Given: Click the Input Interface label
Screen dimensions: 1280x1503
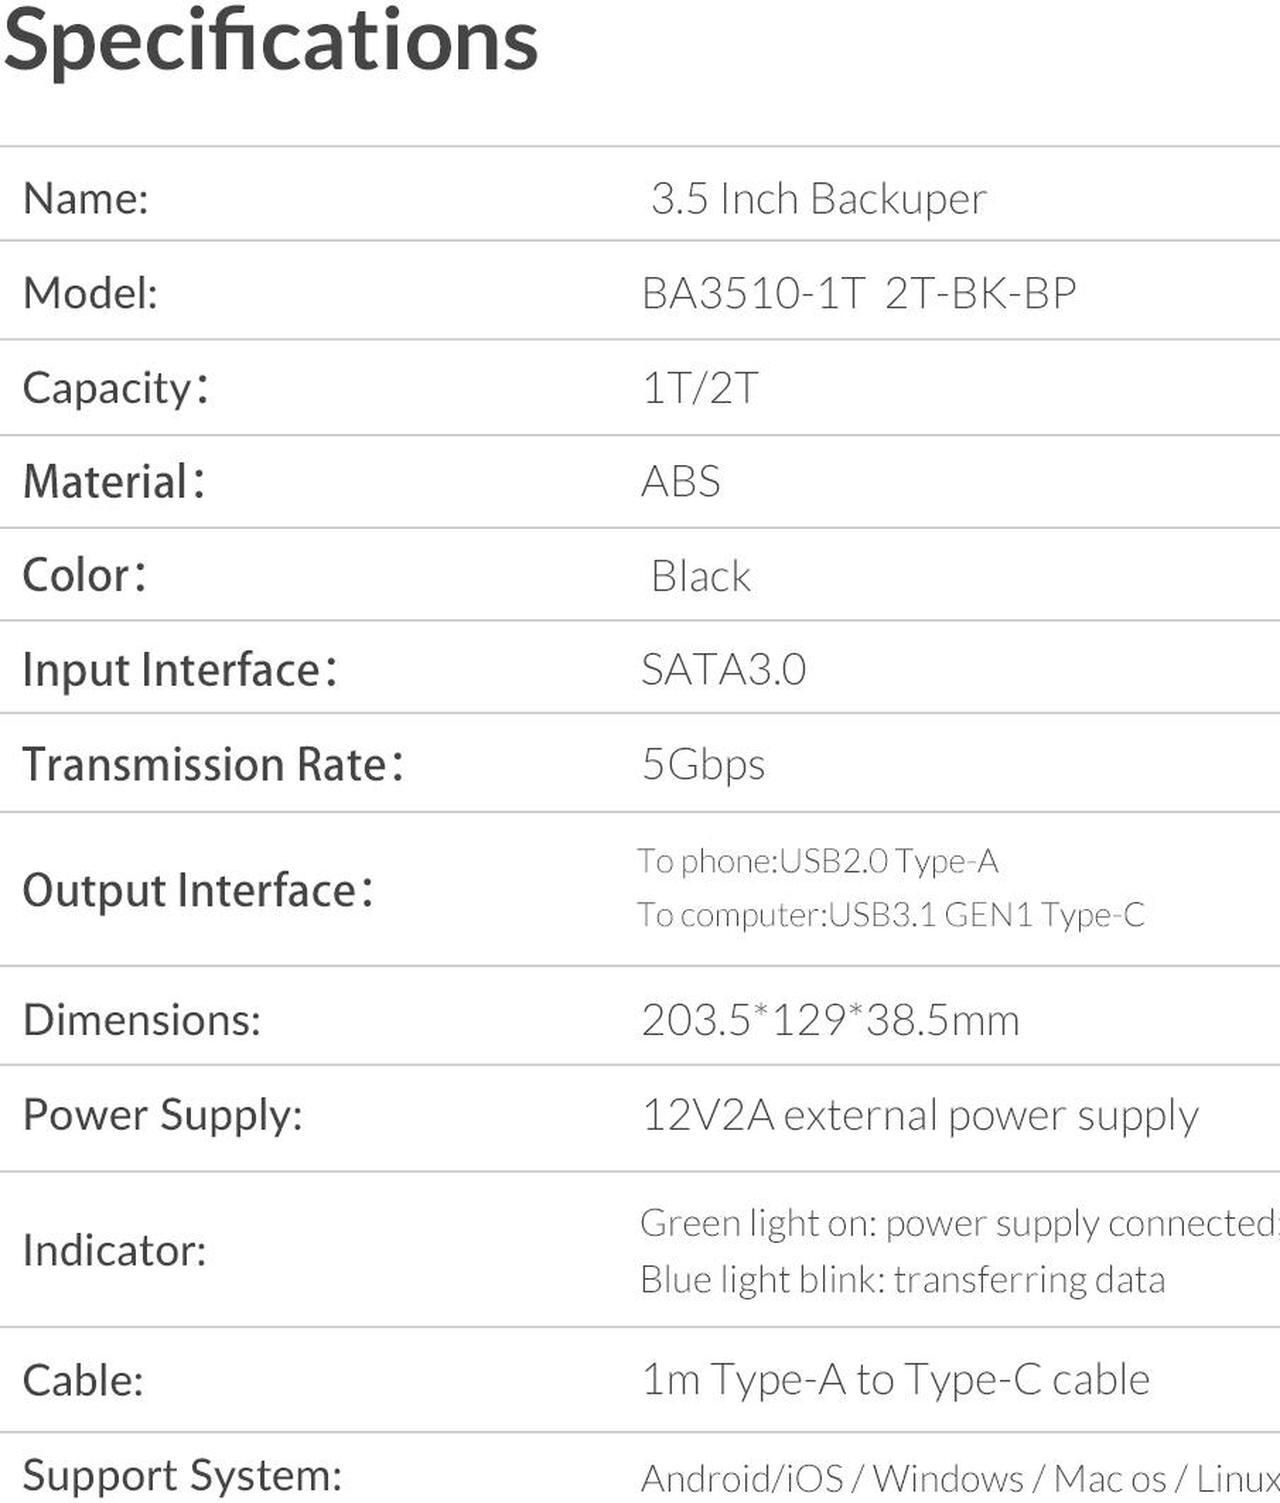Looking at the screenshot, I should click(x=180, y=669).
